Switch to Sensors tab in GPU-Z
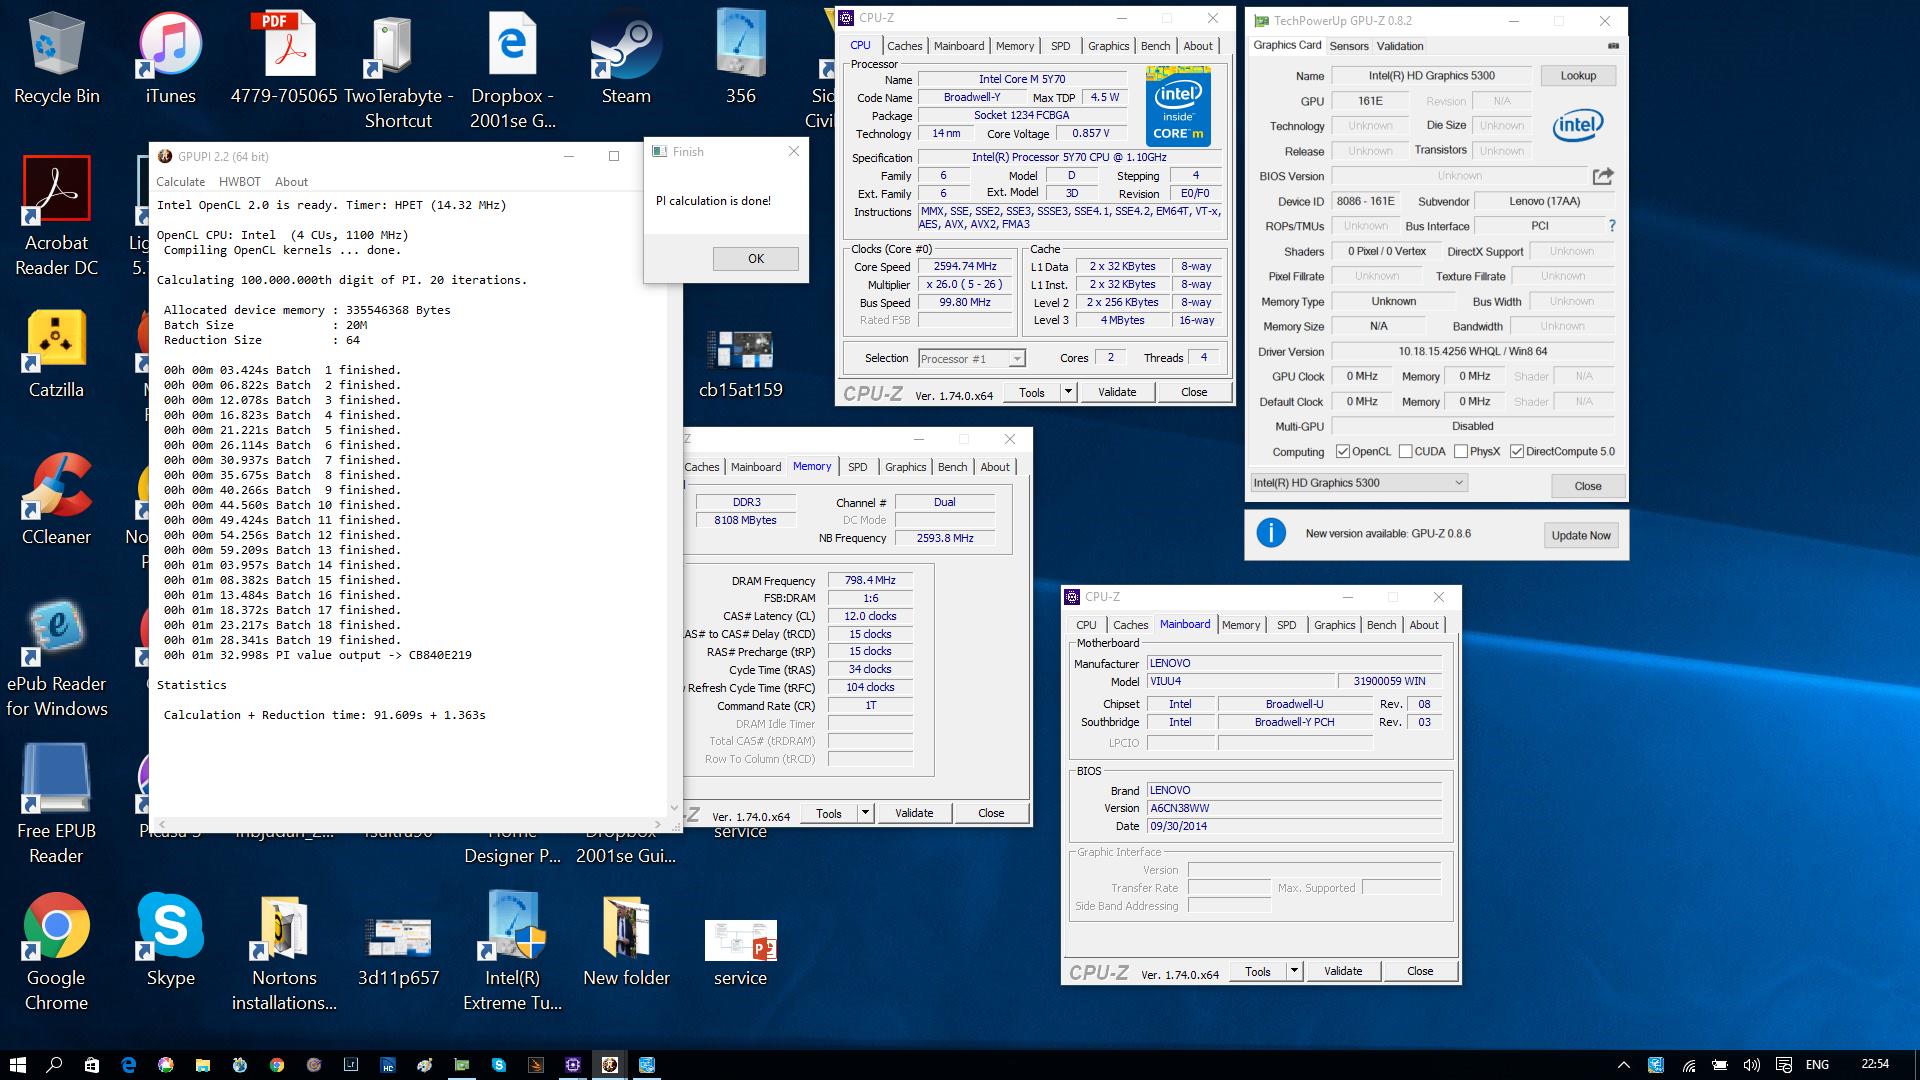Viewport: 1920px width, 1080px height. point(1349,46)
